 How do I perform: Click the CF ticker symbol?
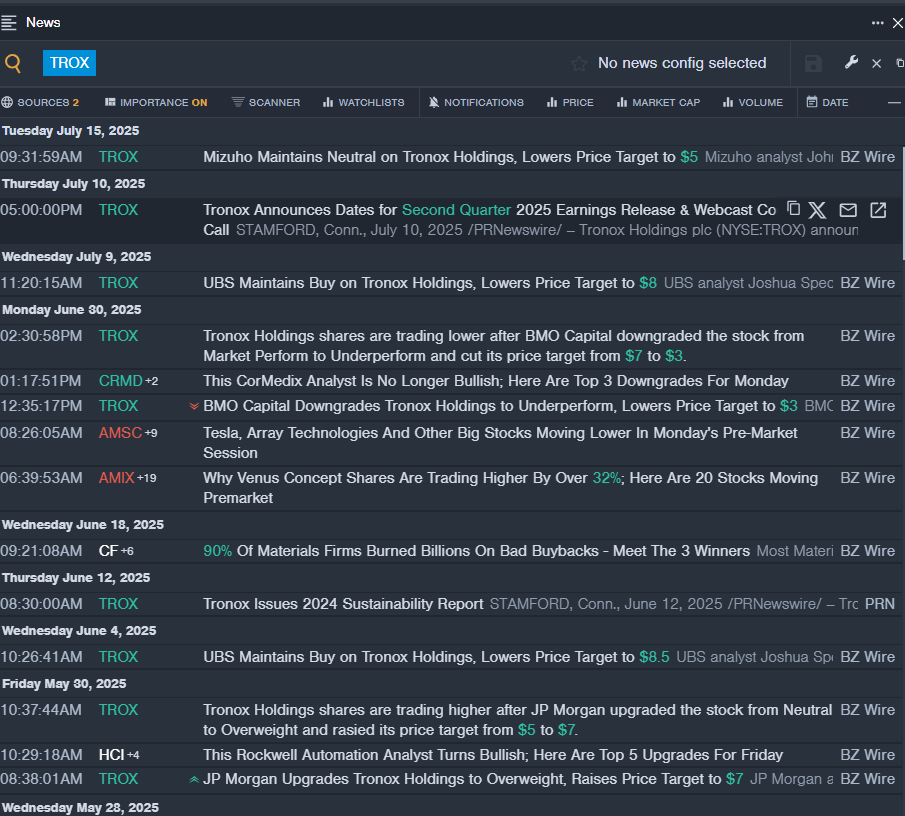109,551
